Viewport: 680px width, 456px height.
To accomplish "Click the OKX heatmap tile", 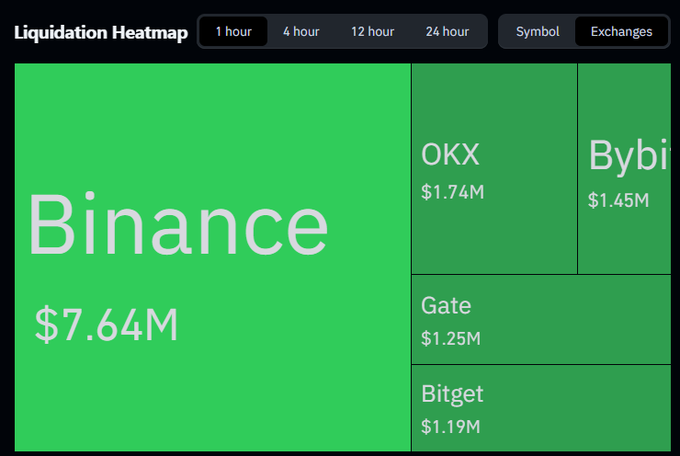I will point(494,169).
